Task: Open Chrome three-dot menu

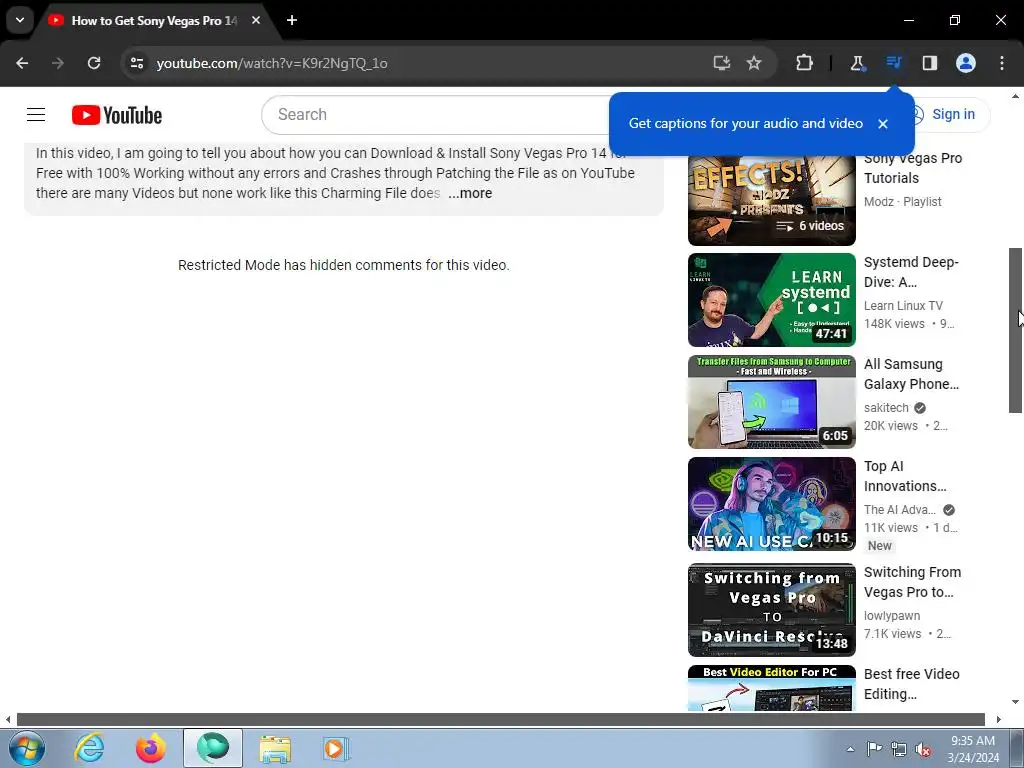Action: pos(1002,63)
